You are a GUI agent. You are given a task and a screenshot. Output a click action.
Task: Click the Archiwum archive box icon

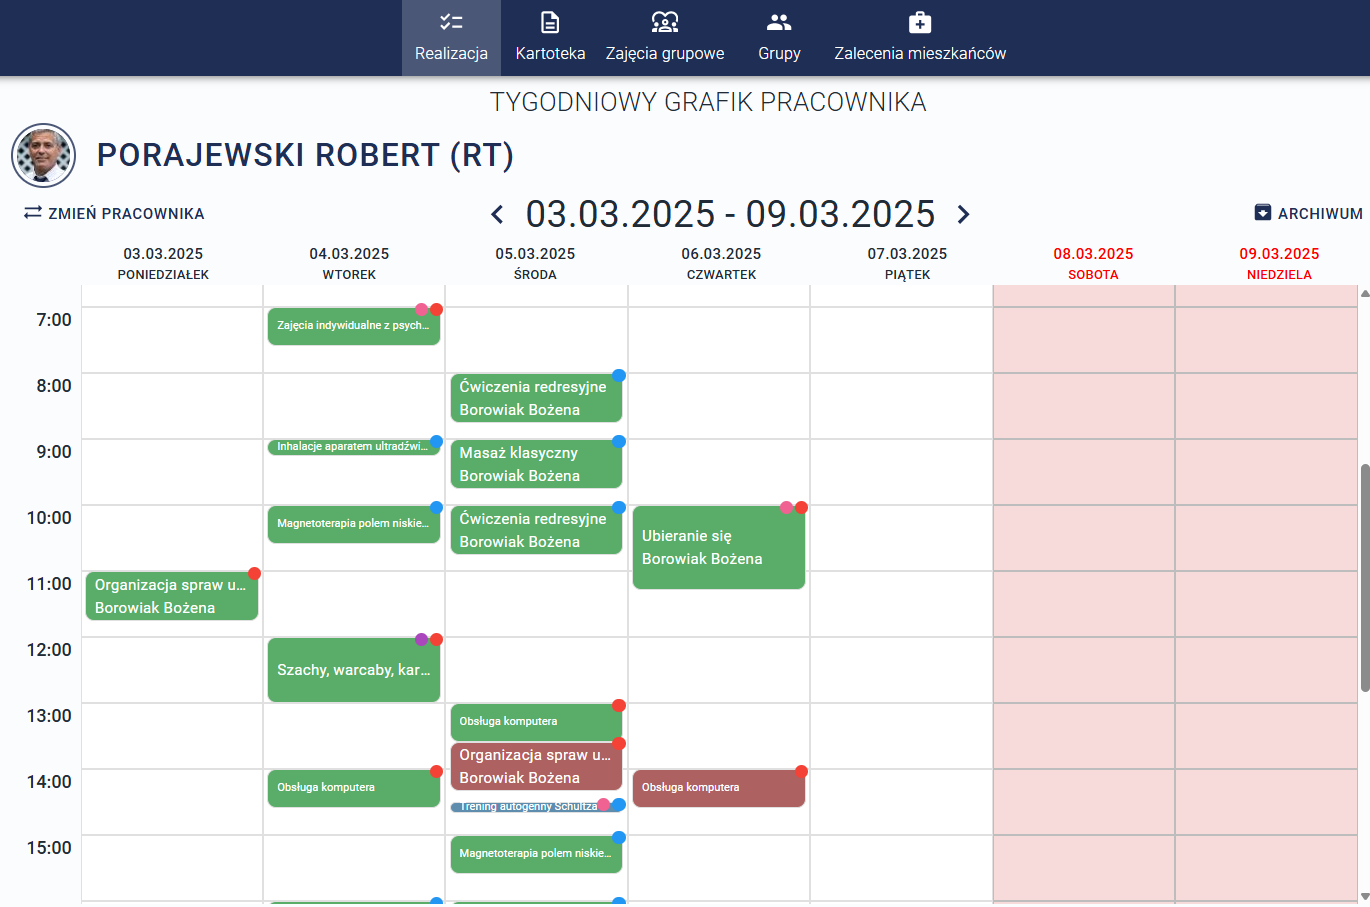click(1263, 213)
